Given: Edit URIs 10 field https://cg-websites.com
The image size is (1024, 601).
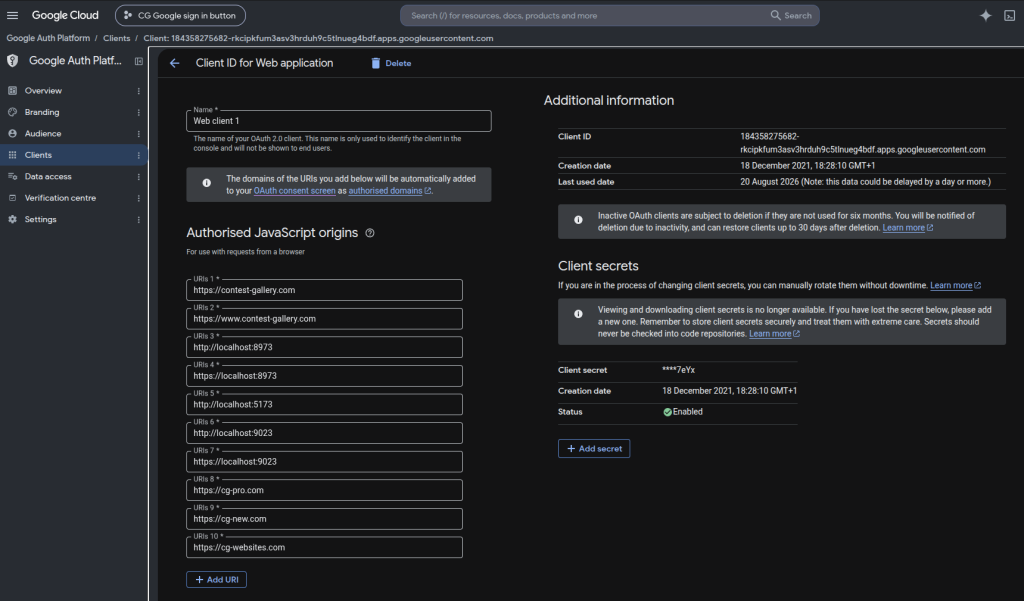Looking at the screenshot, I should click(324, 547).
